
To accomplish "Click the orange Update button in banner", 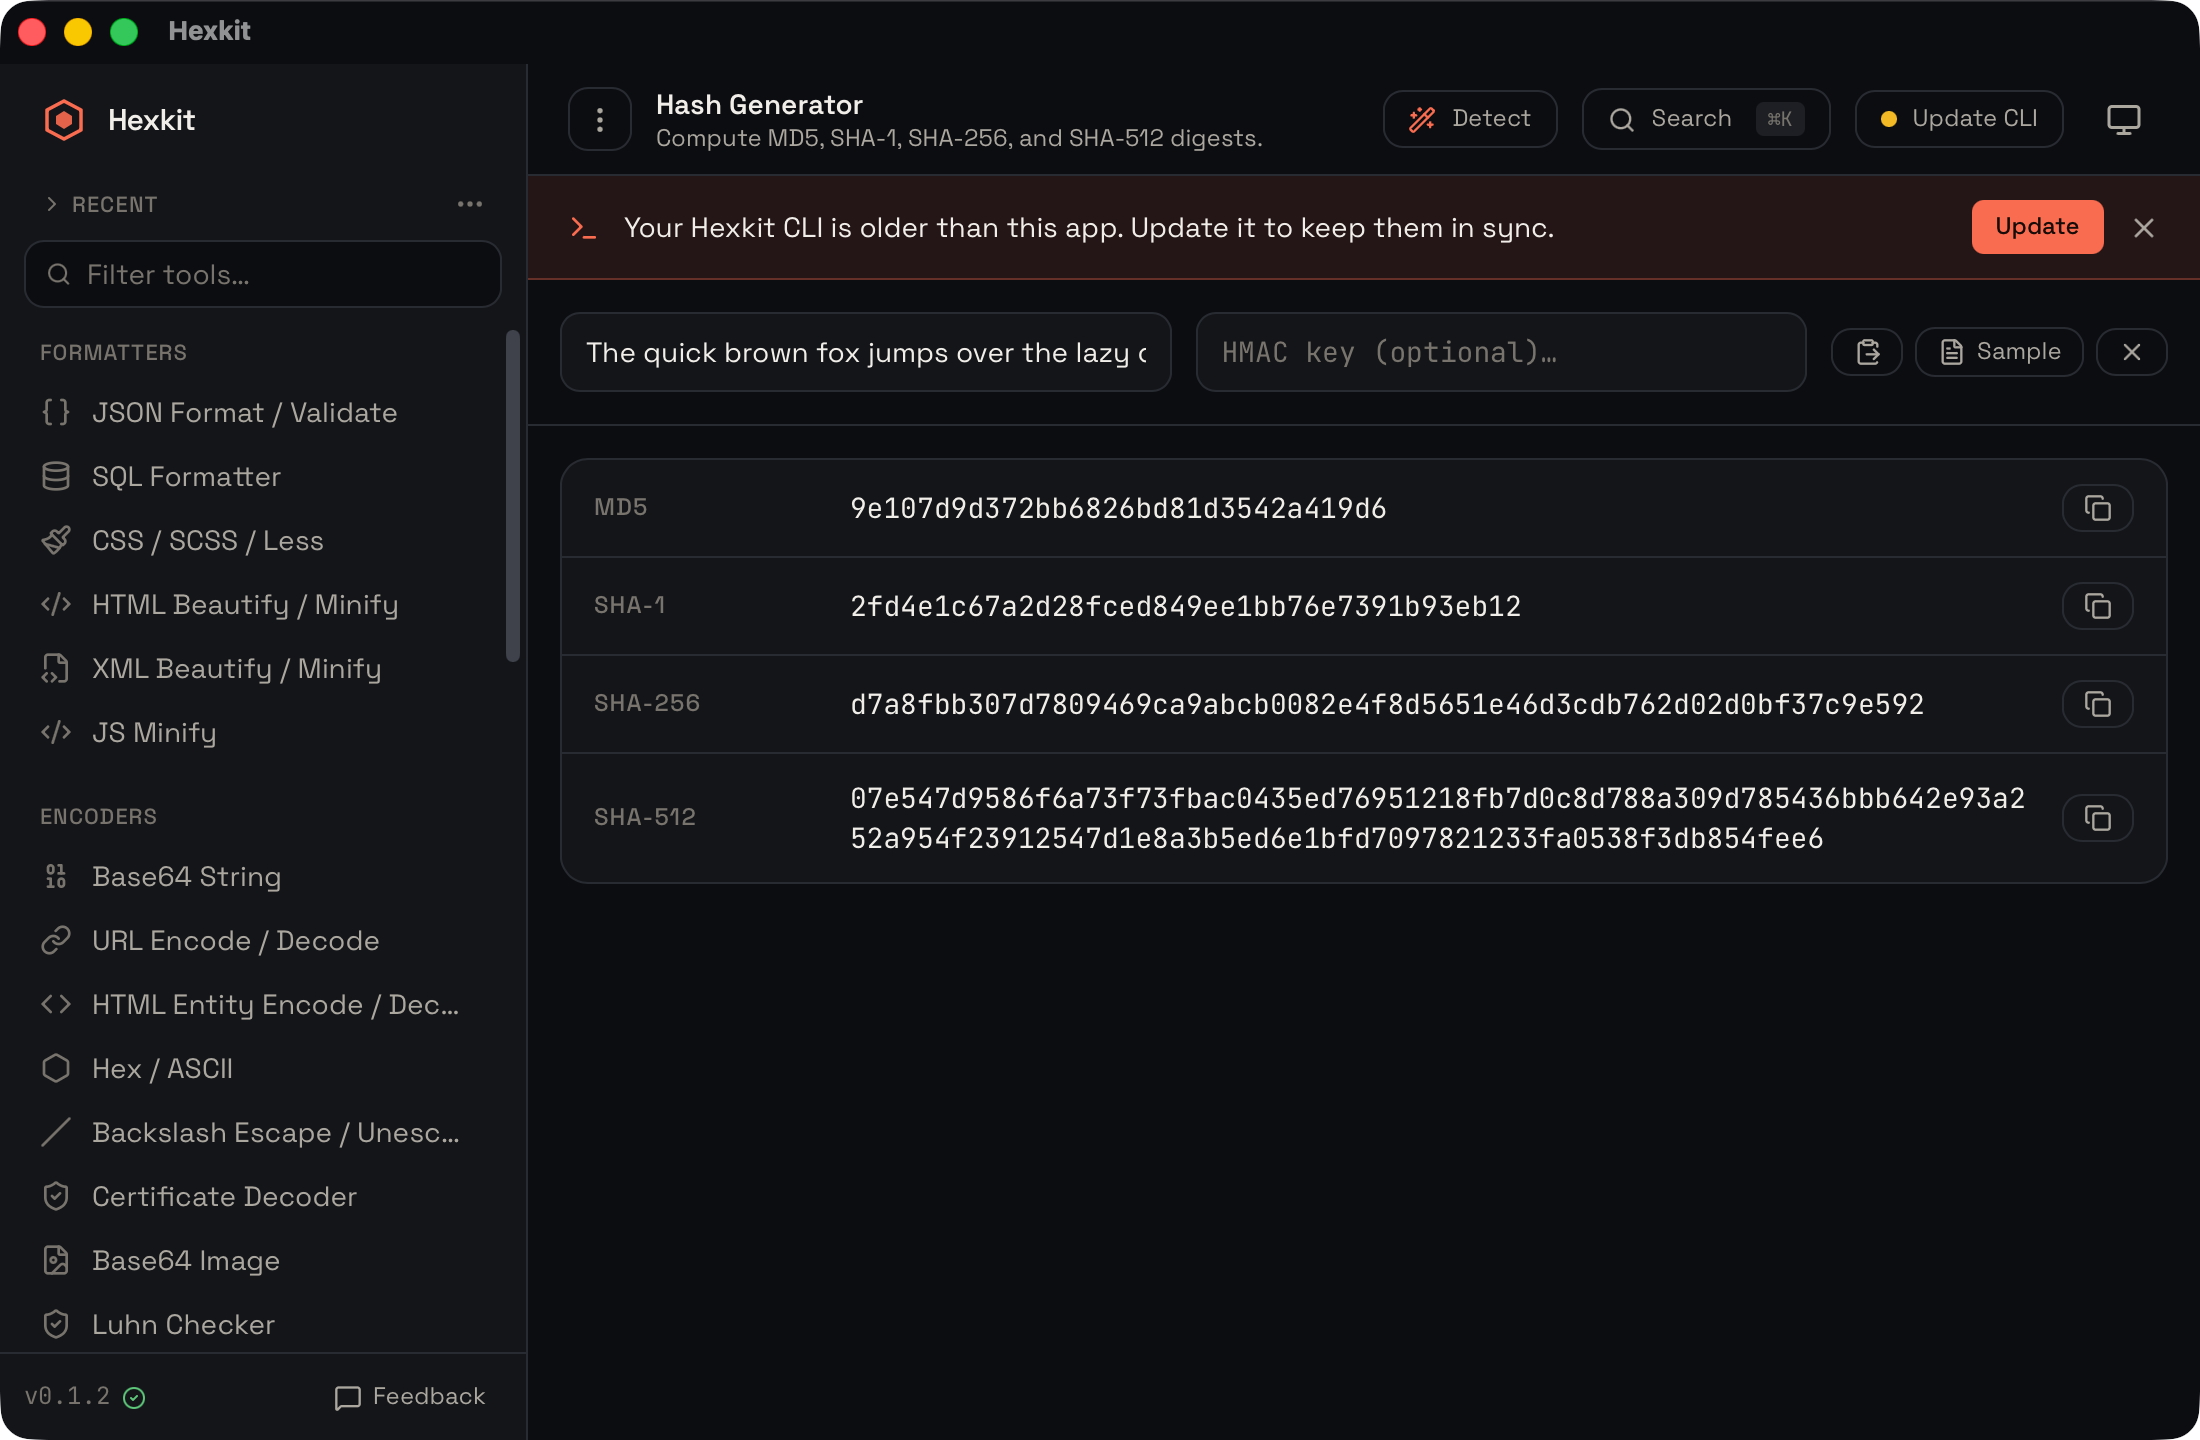I will click(x=2037, y=227).
